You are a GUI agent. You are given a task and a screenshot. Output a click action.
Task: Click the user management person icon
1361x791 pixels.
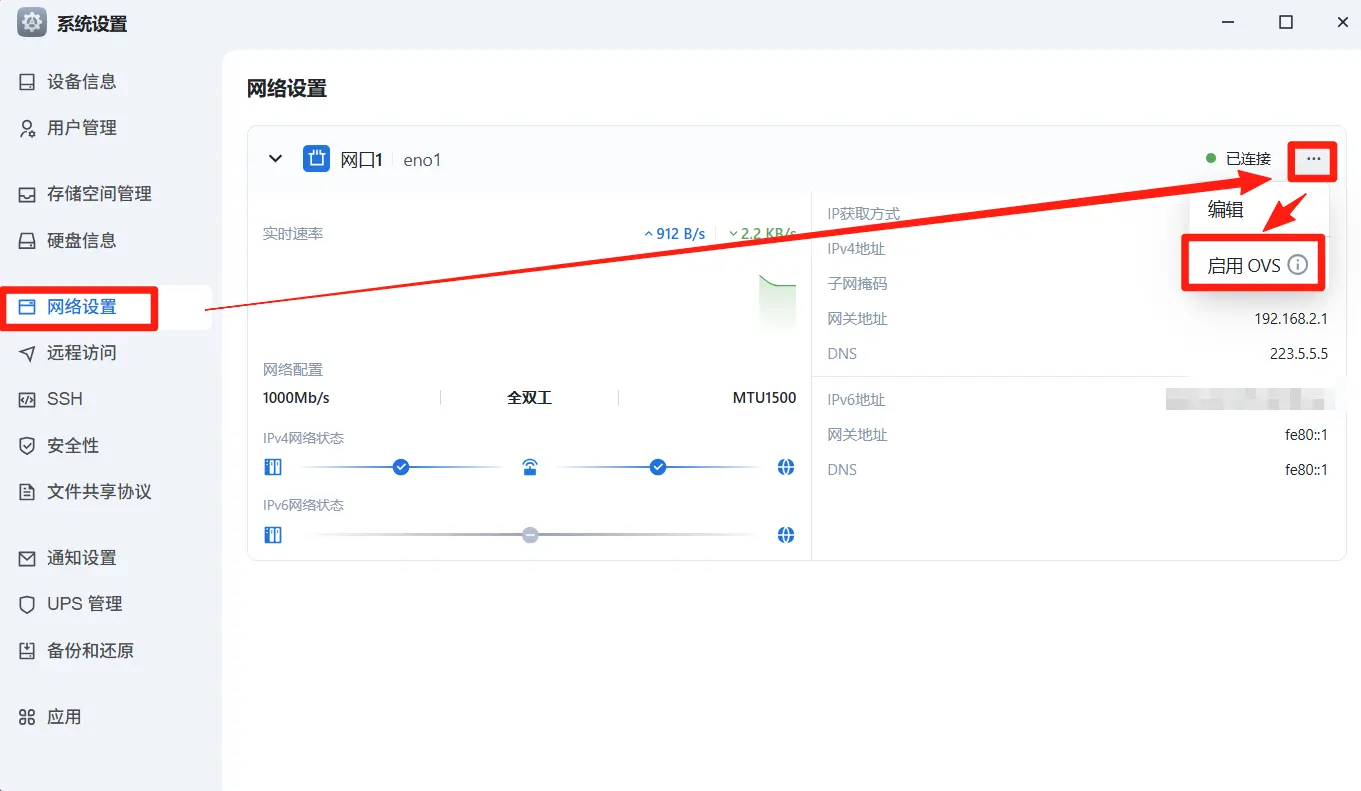pyautogui.click(x=28, y=128)
